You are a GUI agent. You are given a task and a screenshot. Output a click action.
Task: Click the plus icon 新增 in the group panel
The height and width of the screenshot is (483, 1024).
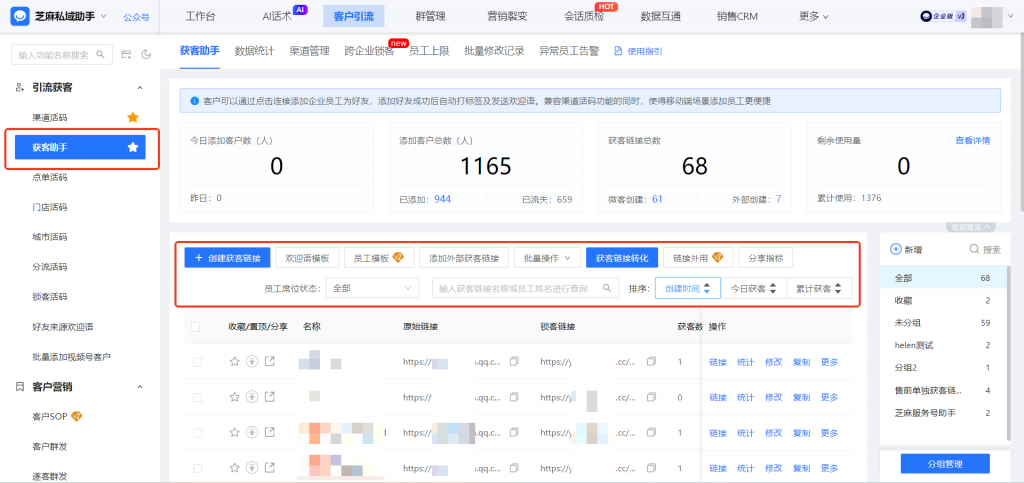point(896,249)
